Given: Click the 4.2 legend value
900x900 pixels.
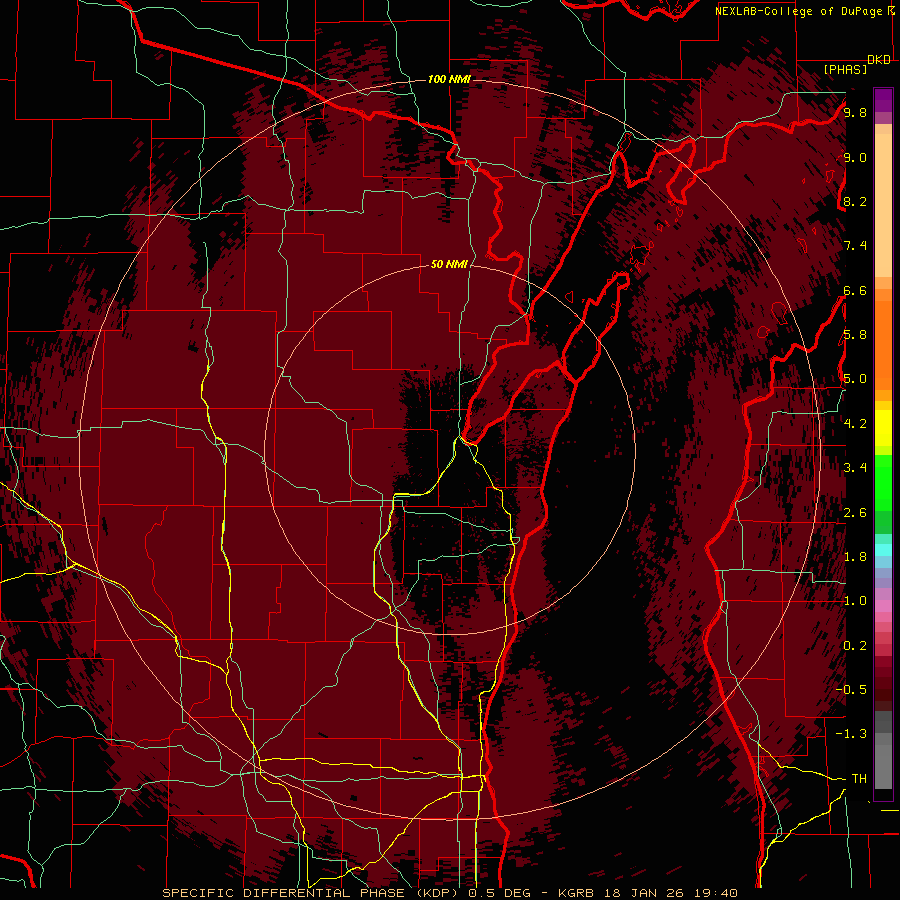Looking at the screenshot, I should tap(855, 424).
